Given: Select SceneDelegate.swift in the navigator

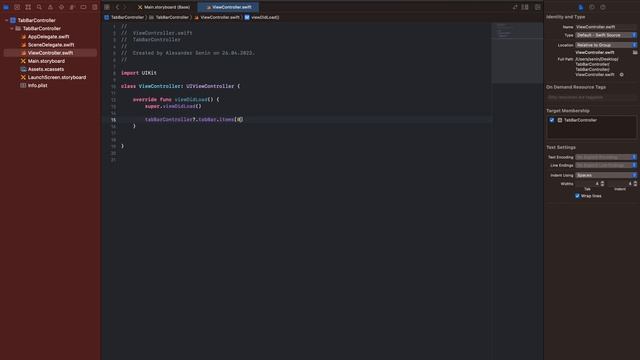Looking at the screenshot, I should 51,44.
